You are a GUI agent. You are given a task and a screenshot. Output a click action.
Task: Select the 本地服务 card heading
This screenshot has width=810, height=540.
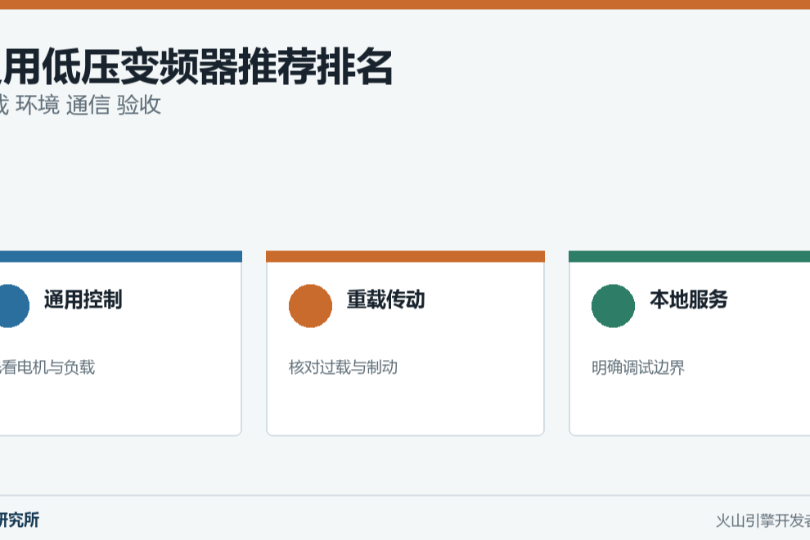[x=689, y=300]
